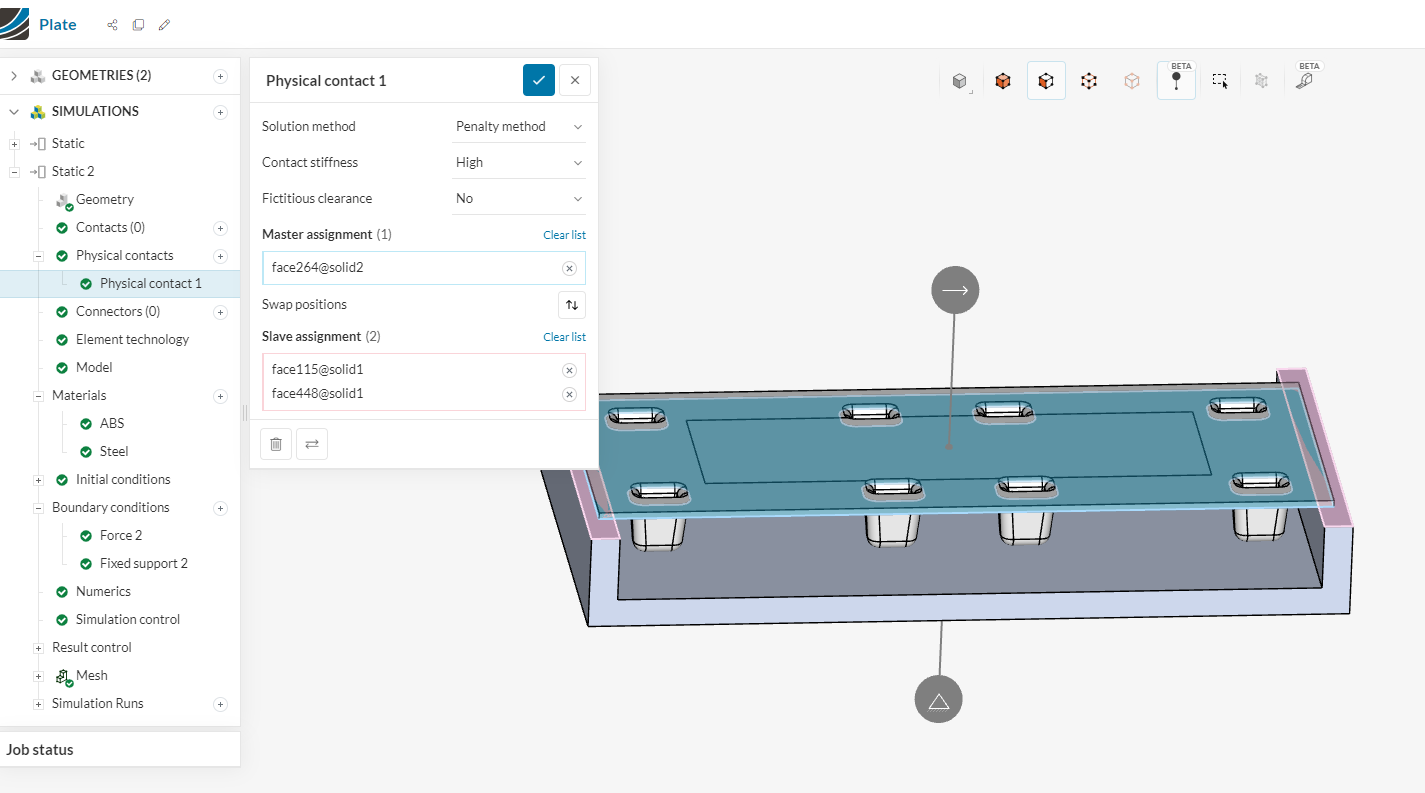Screen dimensions: 1425x793
Task: Select Fixed support 2 in tree
Action: pyautogui.click(x=143, y=563)
